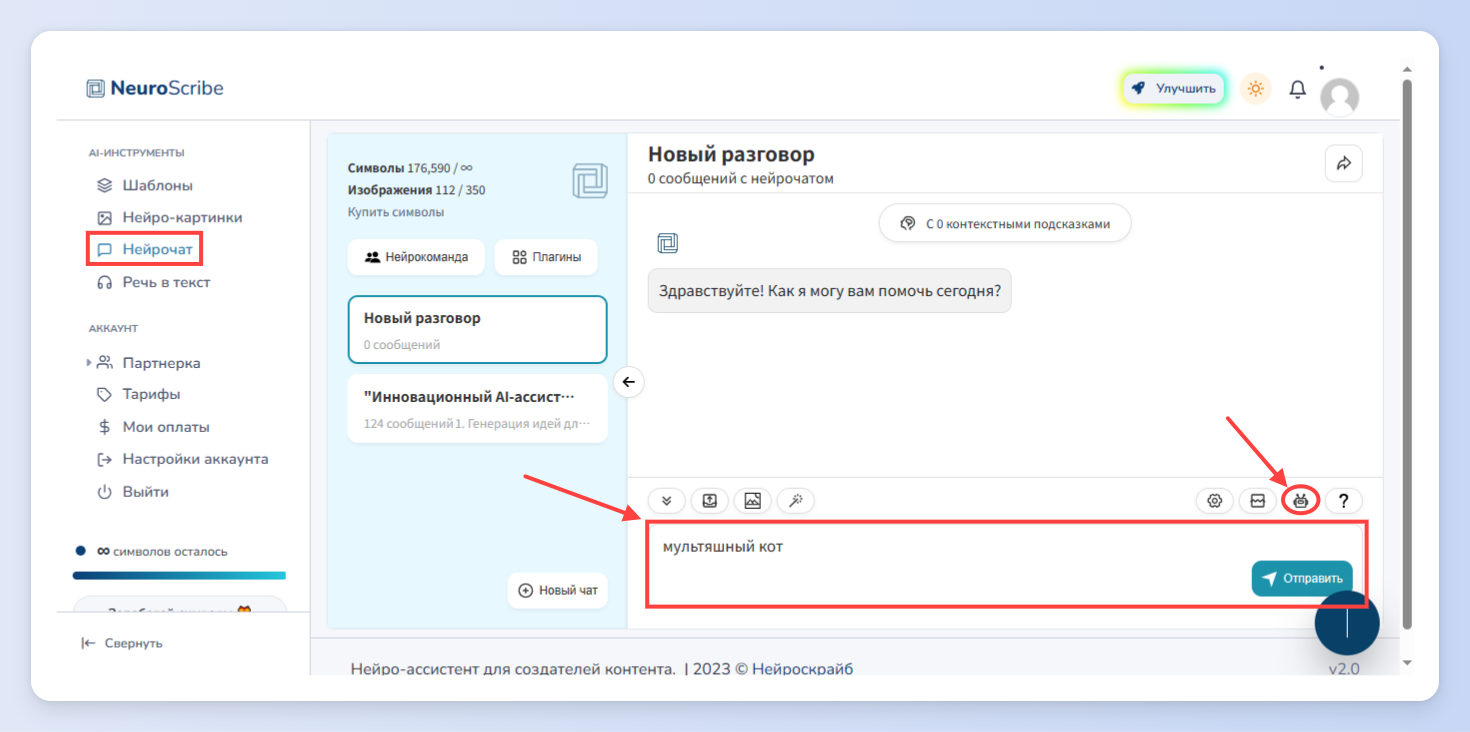Click Выйти to log out
Image resolution: width=1470 pixels, height=732 pixels.
(133, 492)
